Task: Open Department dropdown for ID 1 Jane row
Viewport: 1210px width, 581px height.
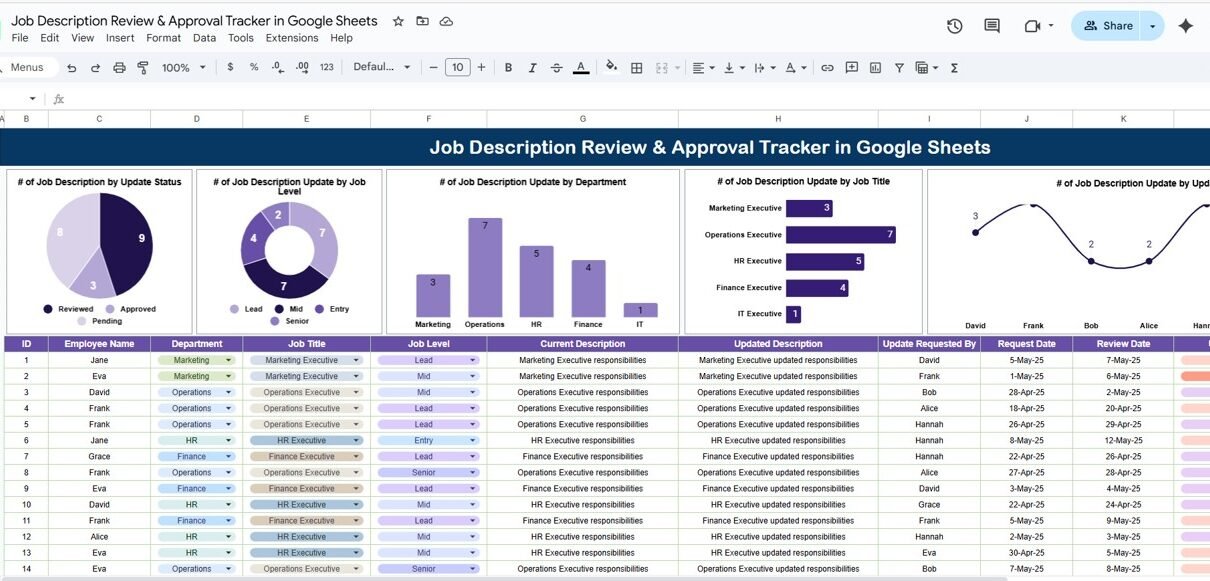Action: coord(229,360)
